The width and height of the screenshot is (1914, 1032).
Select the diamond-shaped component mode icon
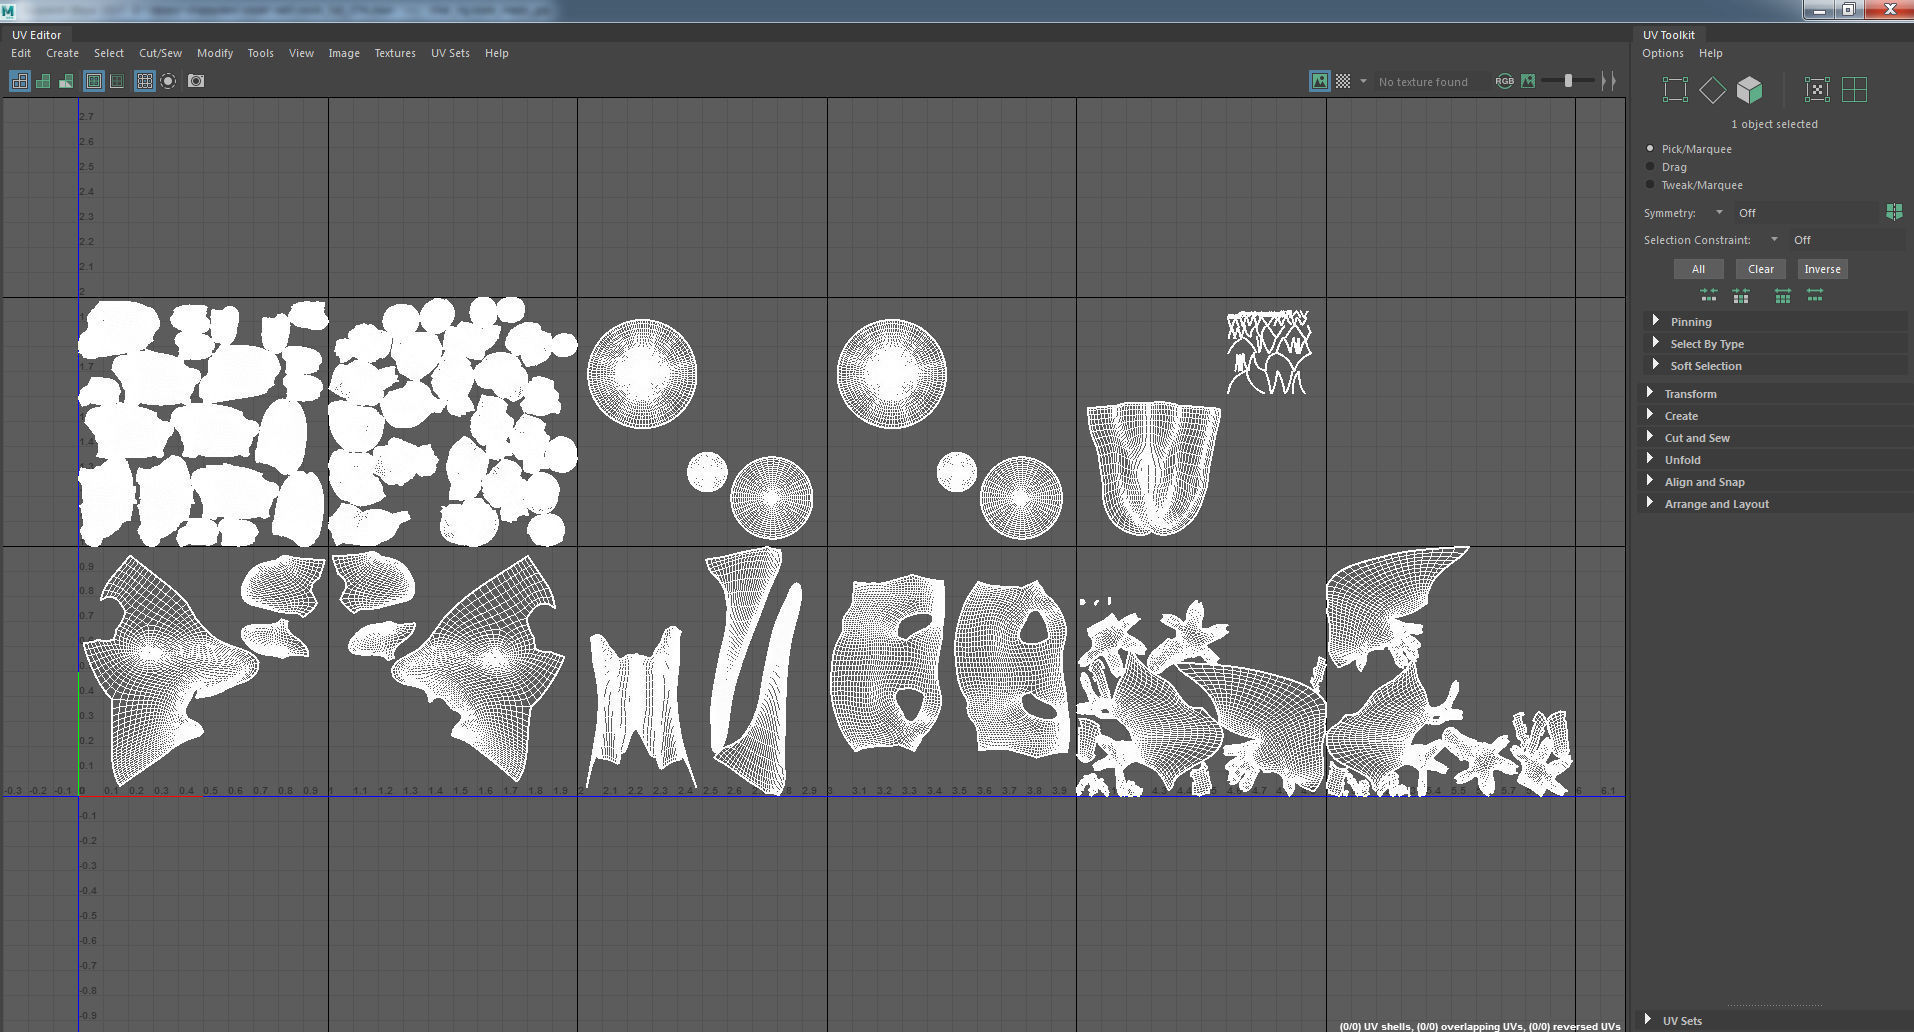tap(1712, 90)
